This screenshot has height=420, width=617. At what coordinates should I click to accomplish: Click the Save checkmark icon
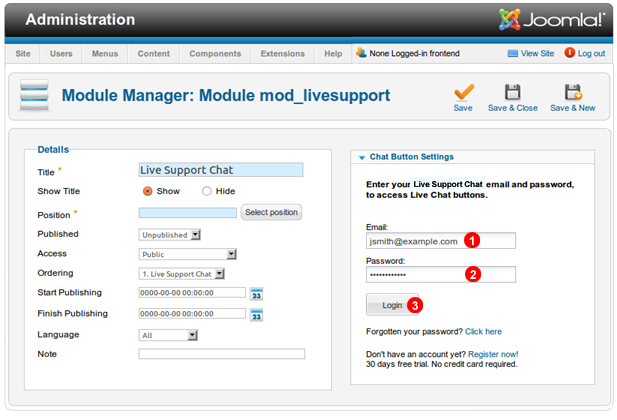464,92
